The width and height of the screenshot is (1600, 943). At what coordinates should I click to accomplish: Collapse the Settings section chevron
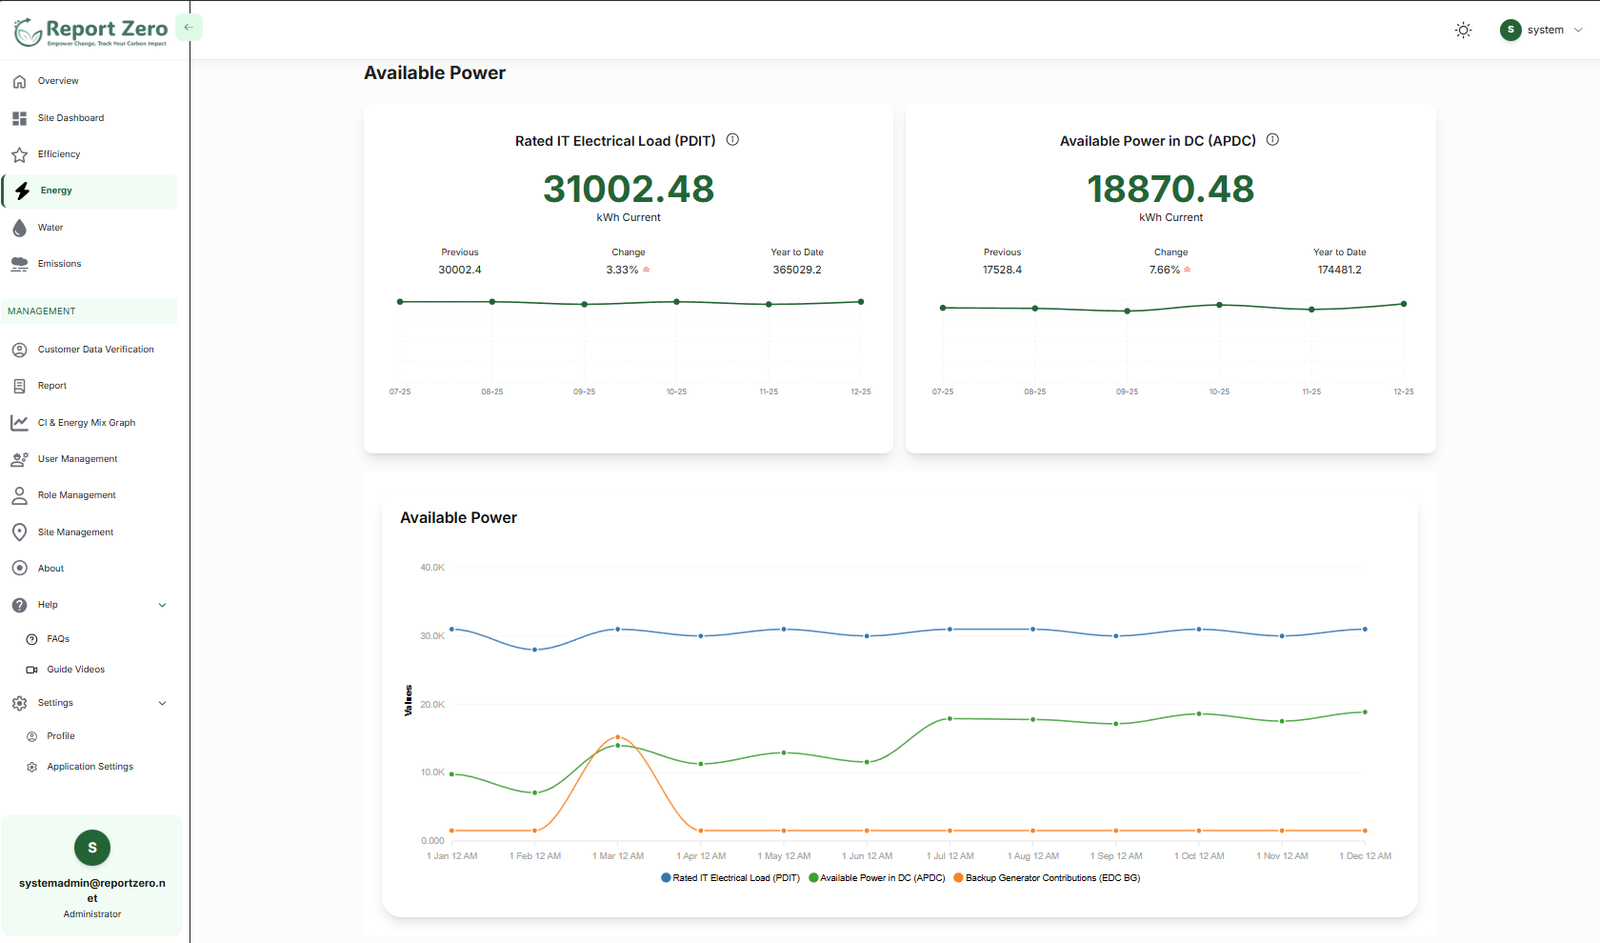[x=162, y=703]
